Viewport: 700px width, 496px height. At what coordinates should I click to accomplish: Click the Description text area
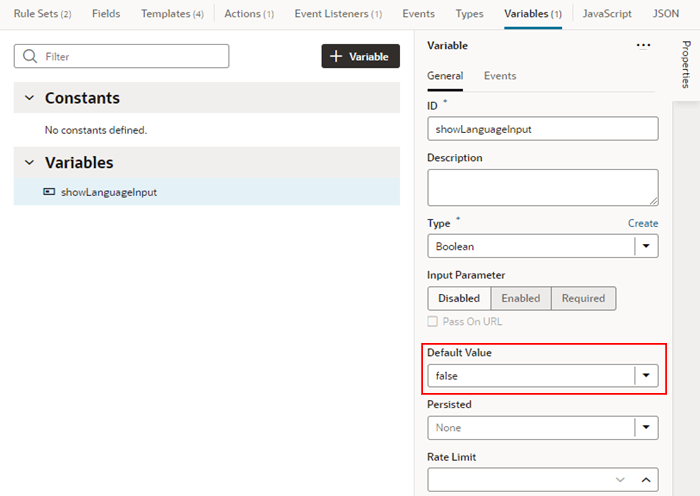pos(542,187)
